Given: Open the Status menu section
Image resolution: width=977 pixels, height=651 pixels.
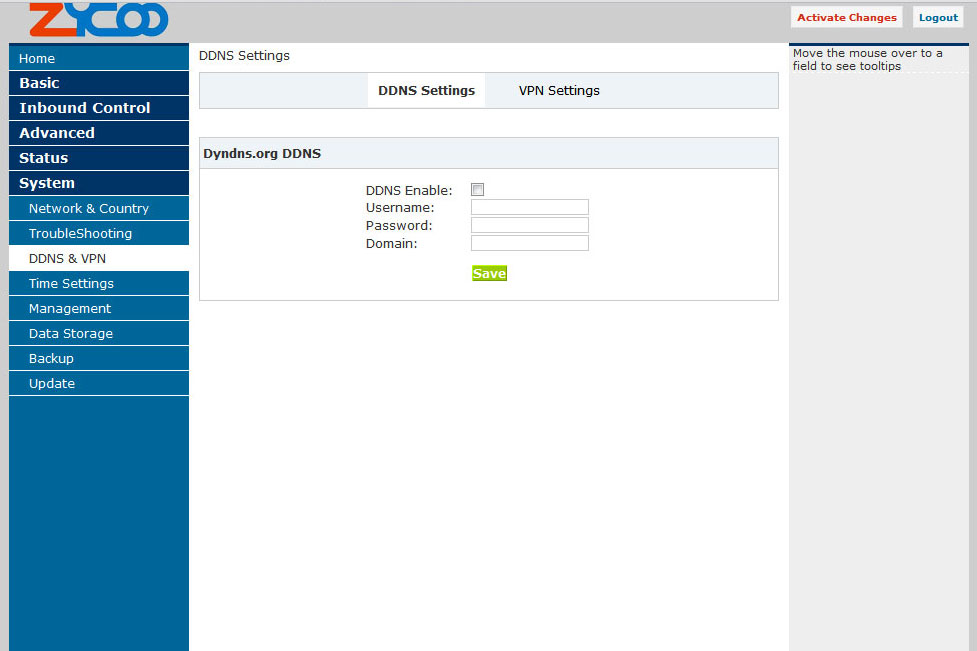Looking at the screenshot, I should pos(98,158).
